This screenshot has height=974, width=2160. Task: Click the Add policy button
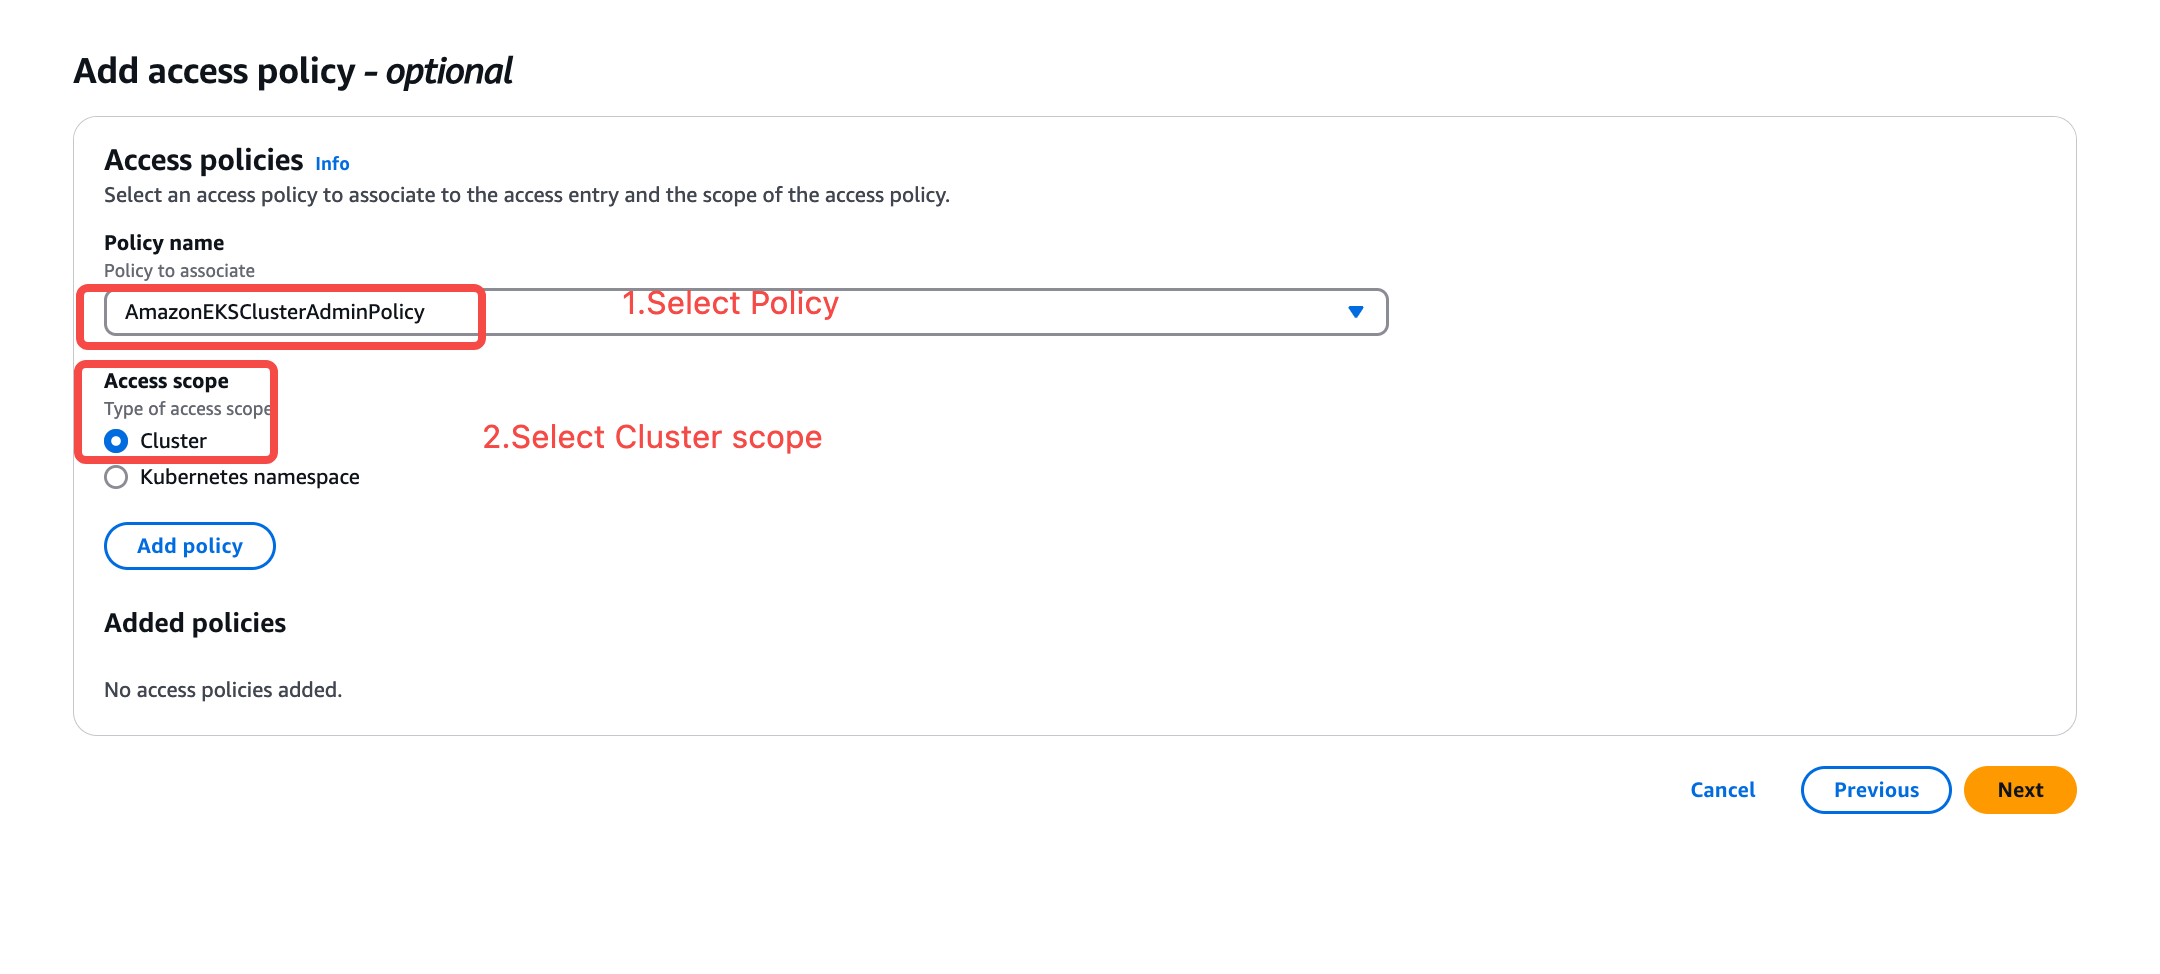(x=190, y=546)
